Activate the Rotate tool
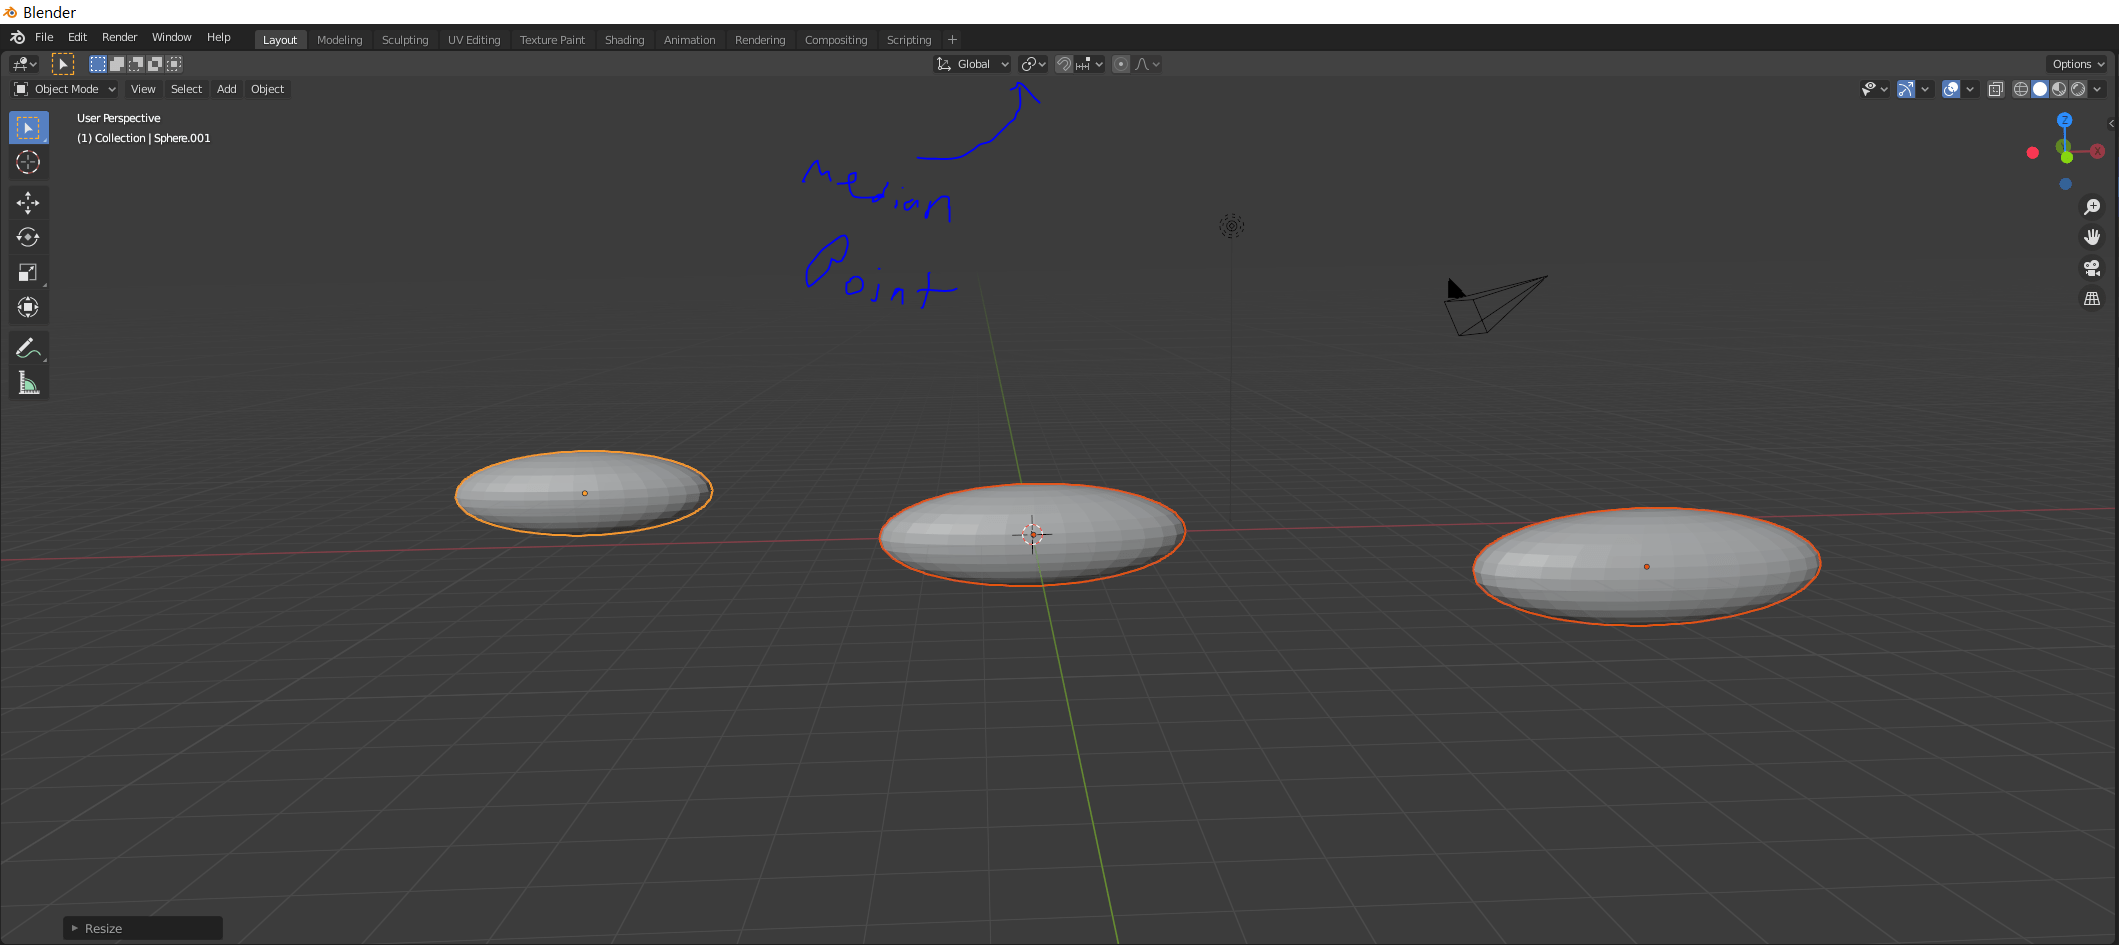Screen dimensions: 2119x945 point(28,237)
